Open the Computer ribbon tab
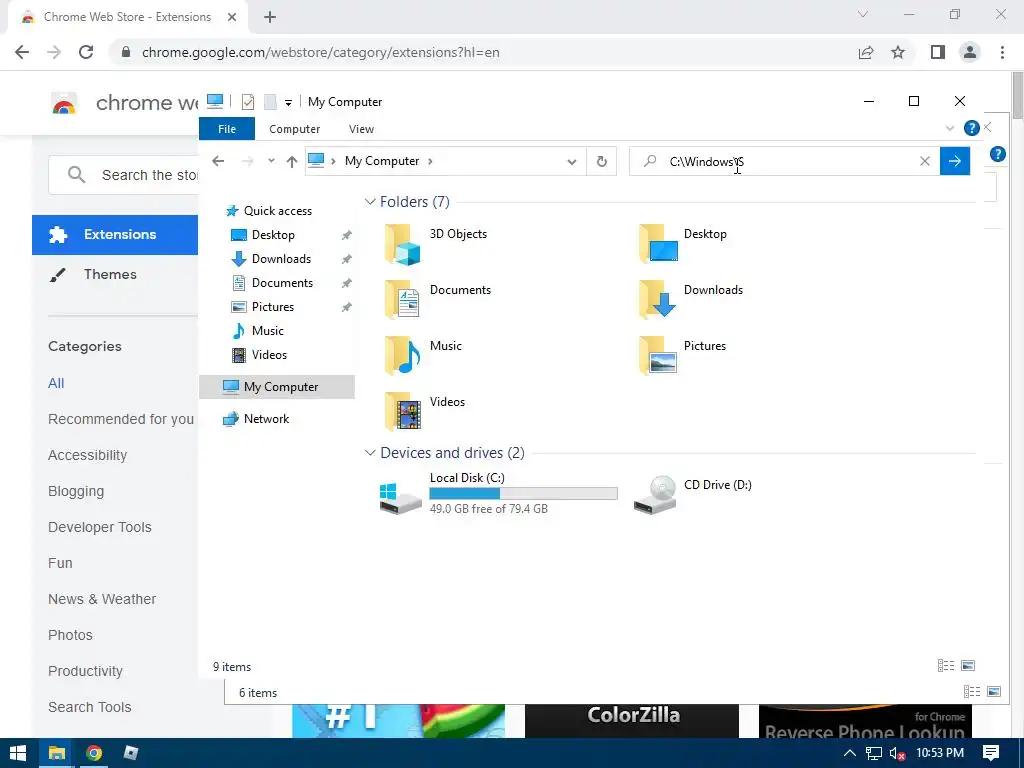This screenshot has height=768, width=1024. click(x=295, y=129)
